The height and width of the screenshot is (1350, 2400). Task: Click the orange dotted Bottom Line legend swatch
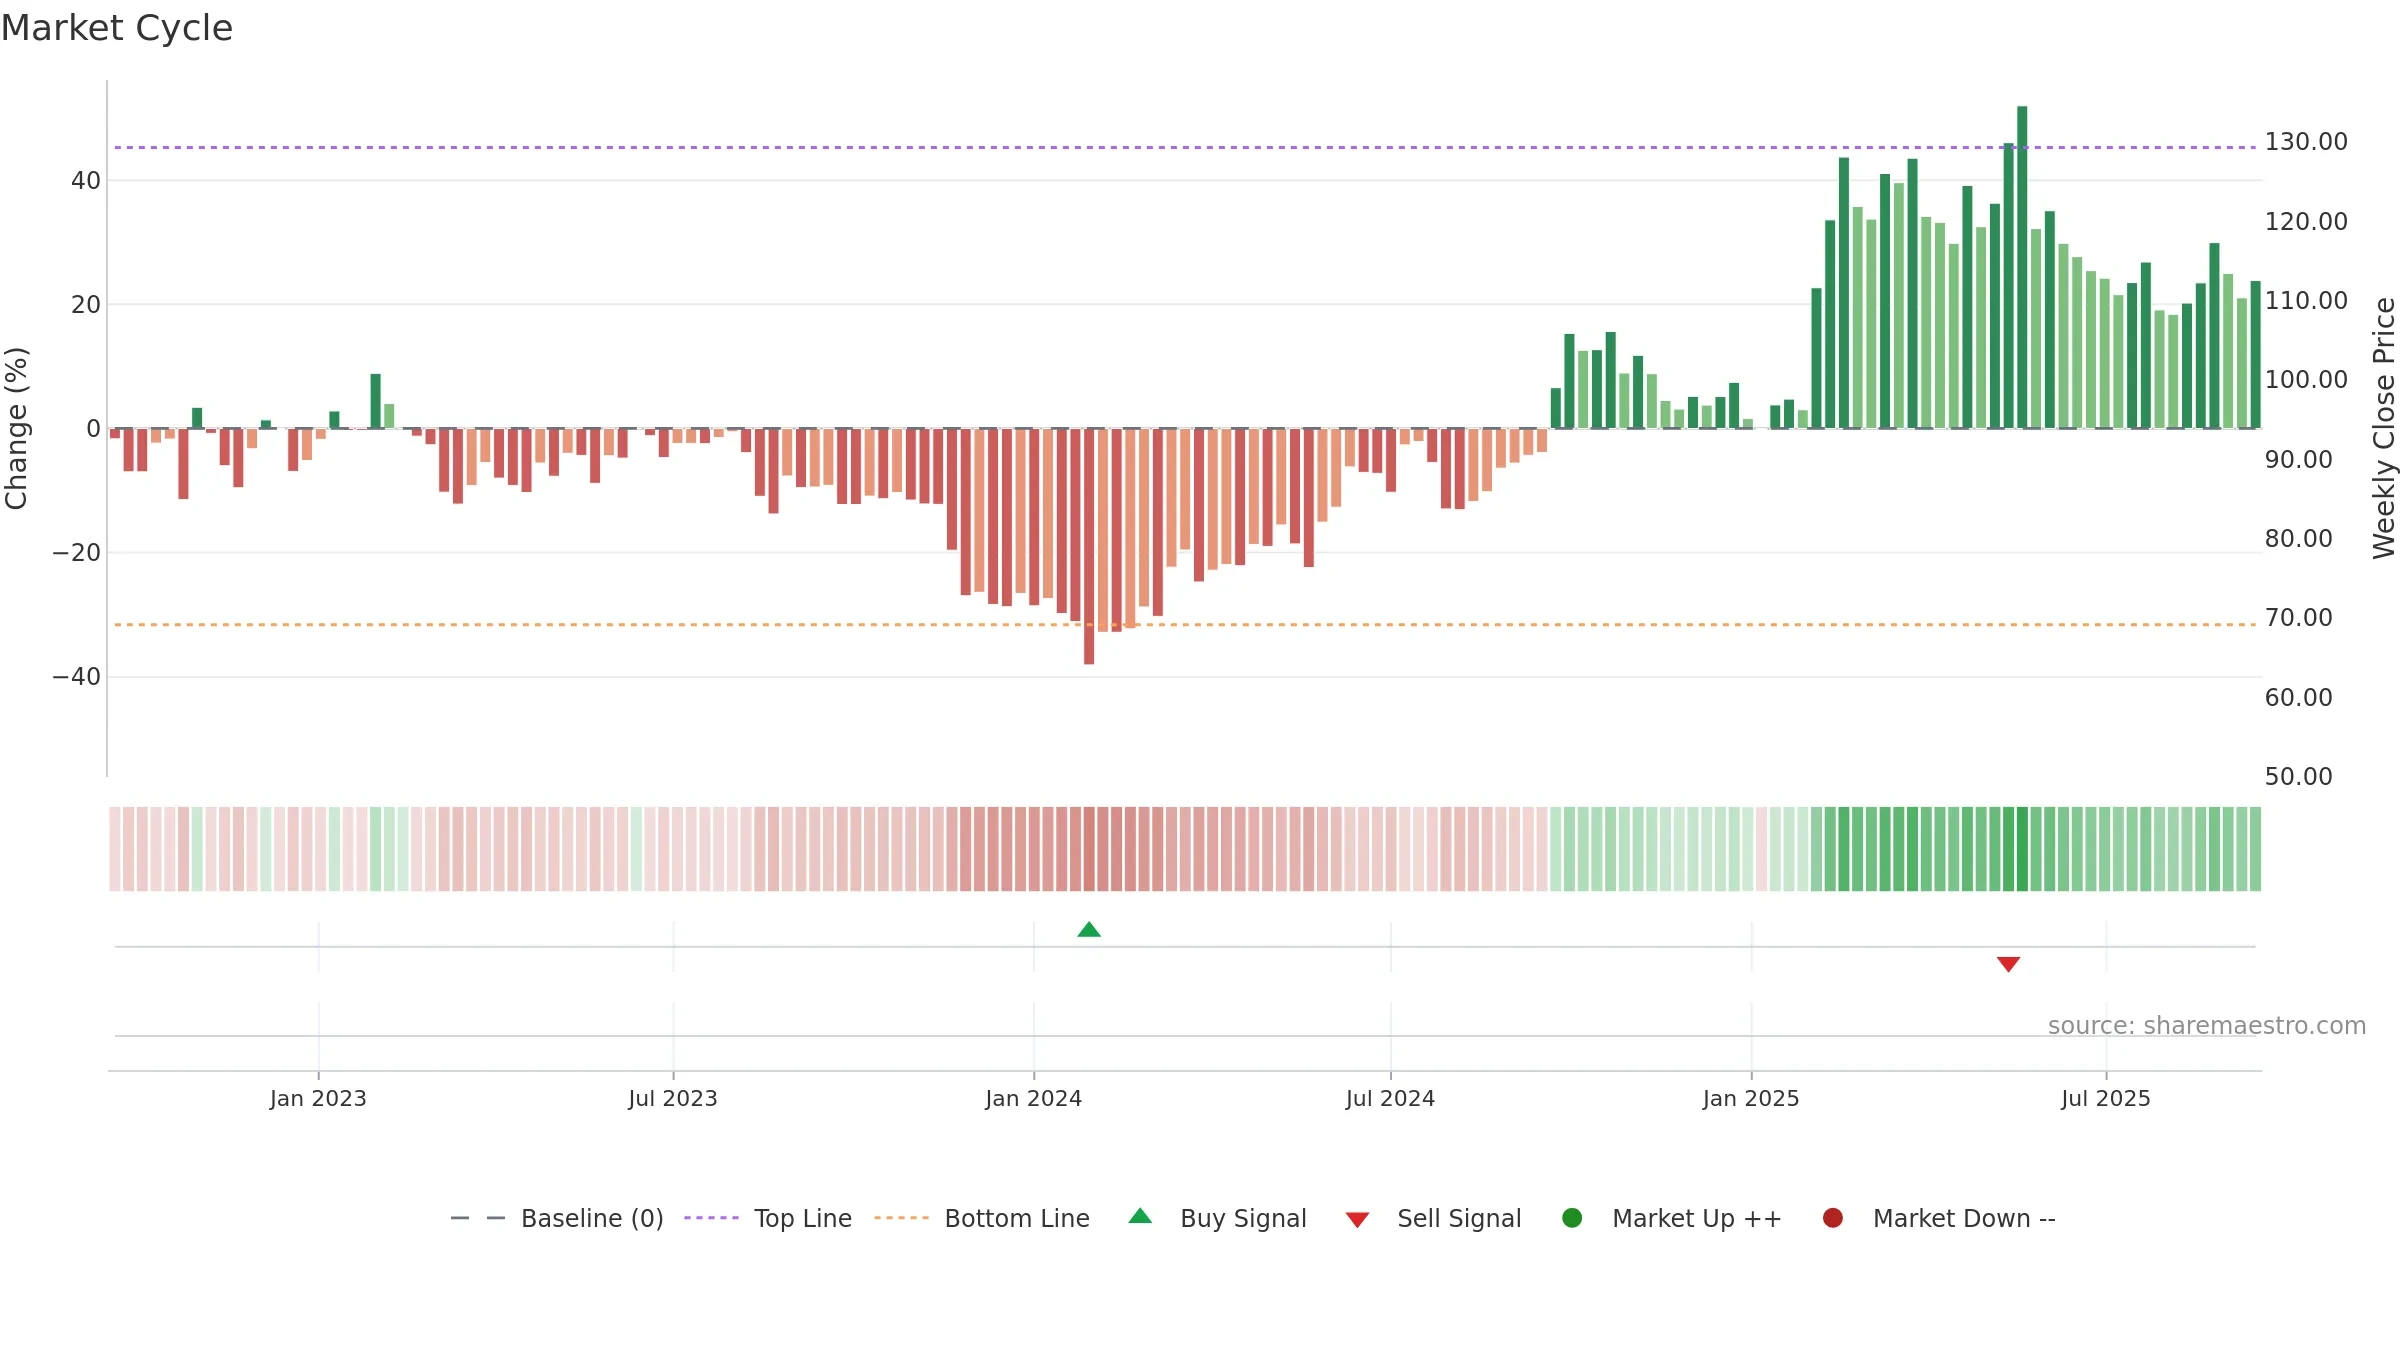coord(901,1218)
